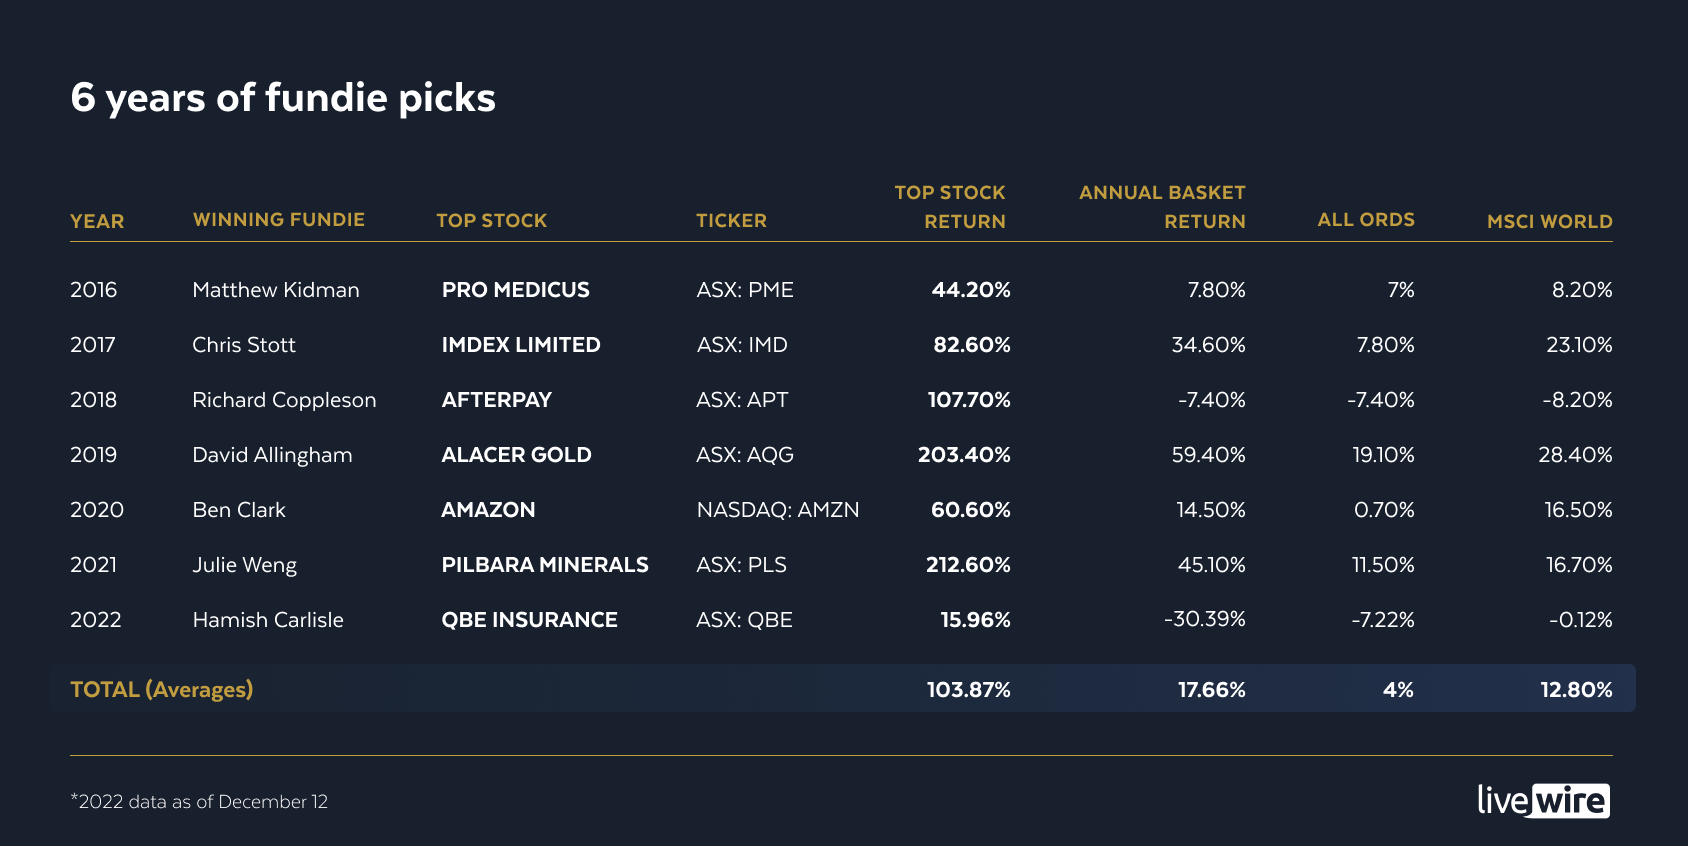Select the IMDEX LIMITED stock name
Image resolution: width=1688 pixels, height=846 pixels.
coord(521,345)
